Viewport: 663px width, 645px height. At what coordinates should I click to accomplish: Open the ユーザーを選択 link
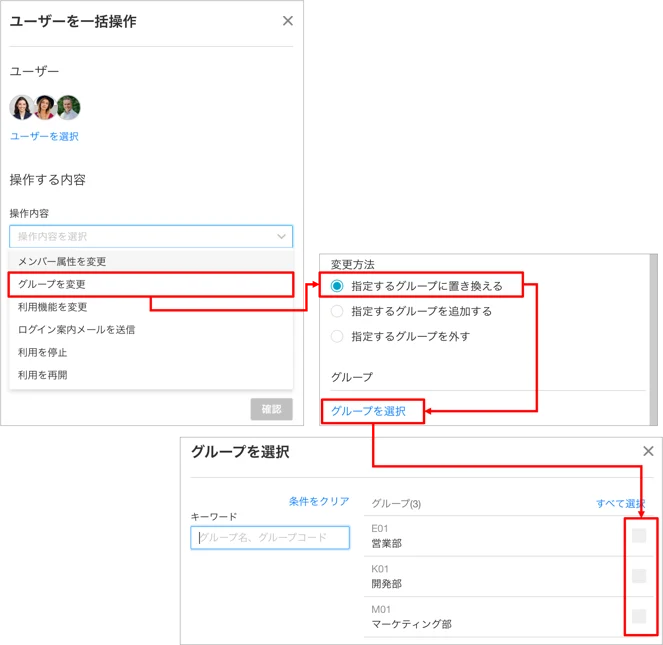pos(44,136)
